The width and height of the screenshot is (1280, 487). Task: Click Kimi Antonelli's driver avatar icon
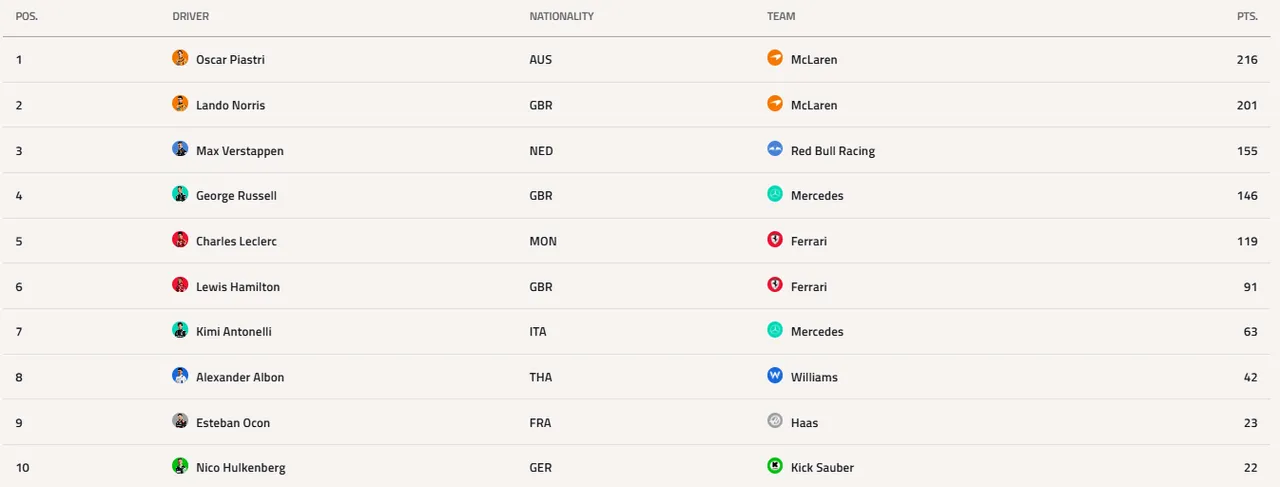point(180,330)
